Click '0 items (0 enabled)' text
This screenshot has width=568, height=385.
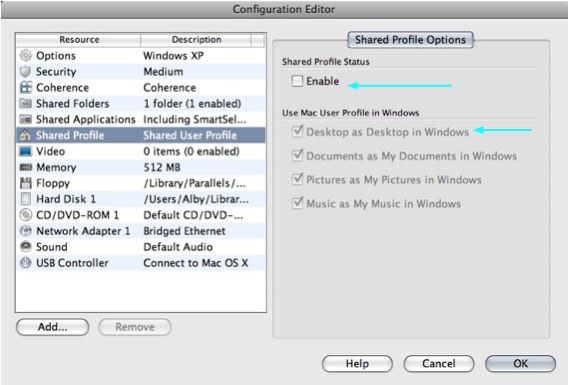191,151
